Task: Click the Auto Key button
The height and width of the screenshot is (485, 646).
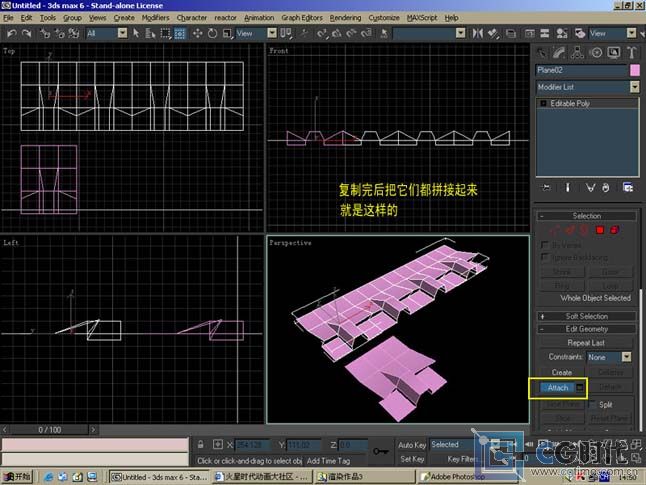Action: tap(412, 445)
